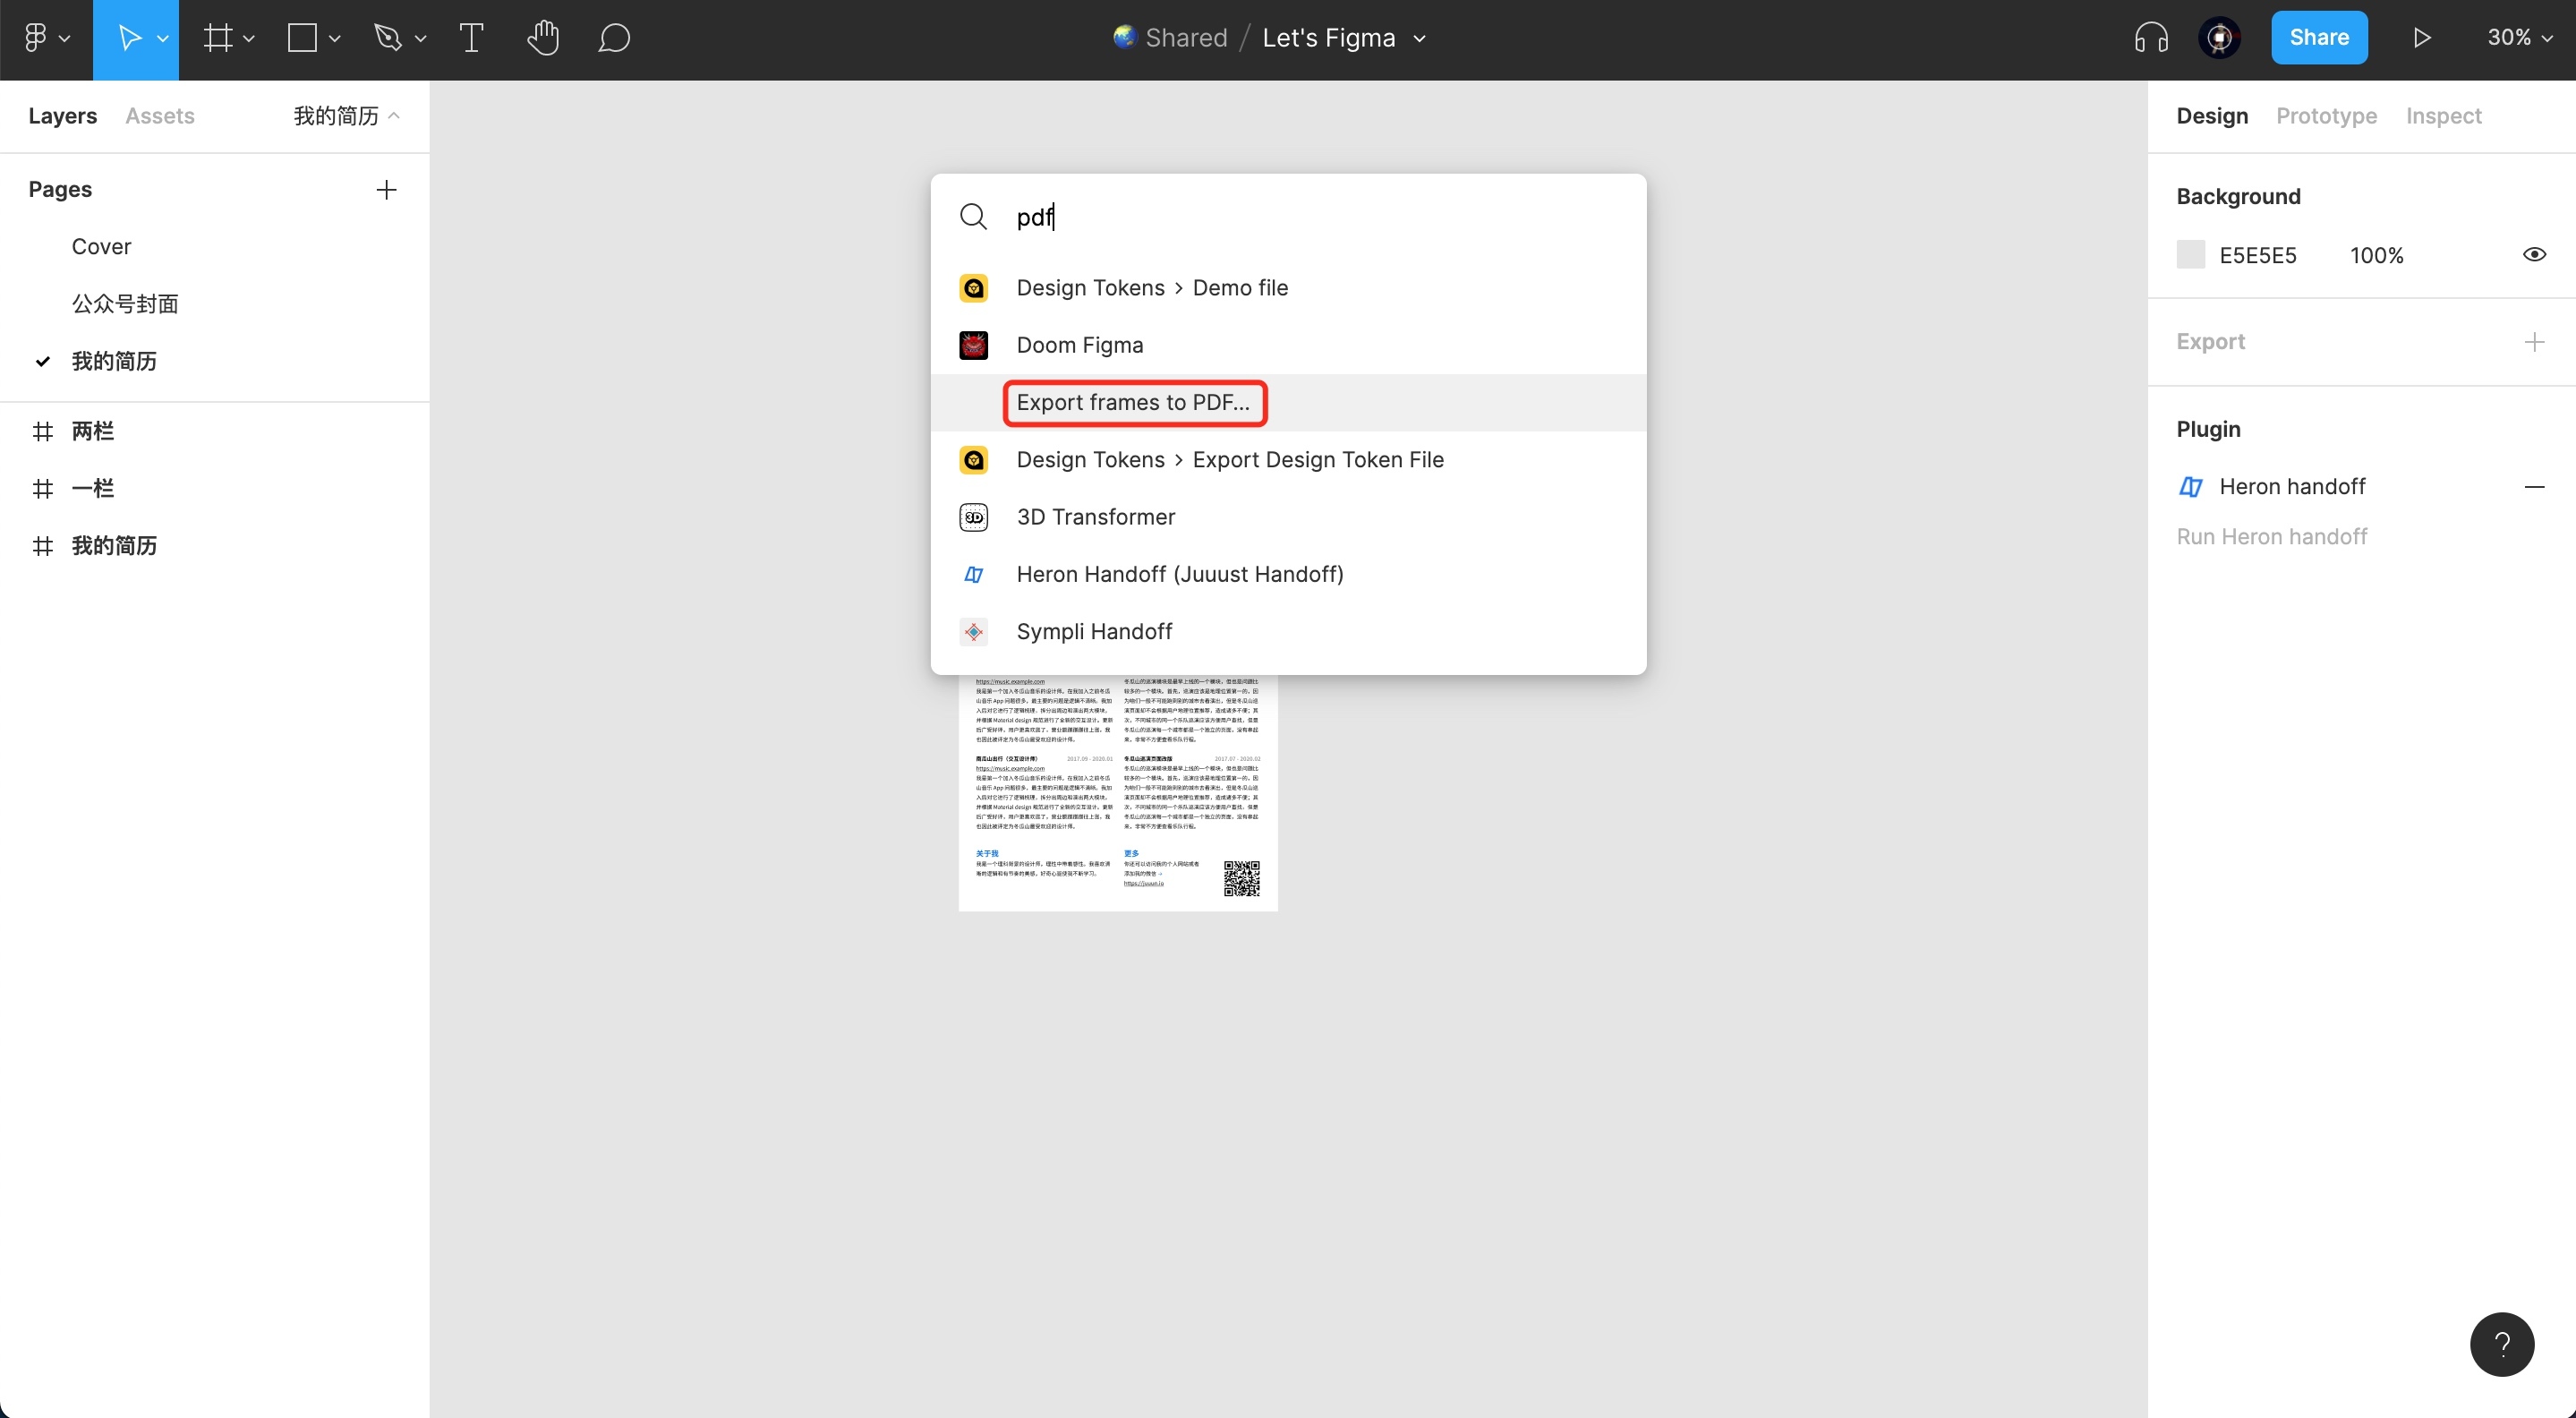Click Run Heron handoff link
2576x1418 pixels.
[2271, 537]
